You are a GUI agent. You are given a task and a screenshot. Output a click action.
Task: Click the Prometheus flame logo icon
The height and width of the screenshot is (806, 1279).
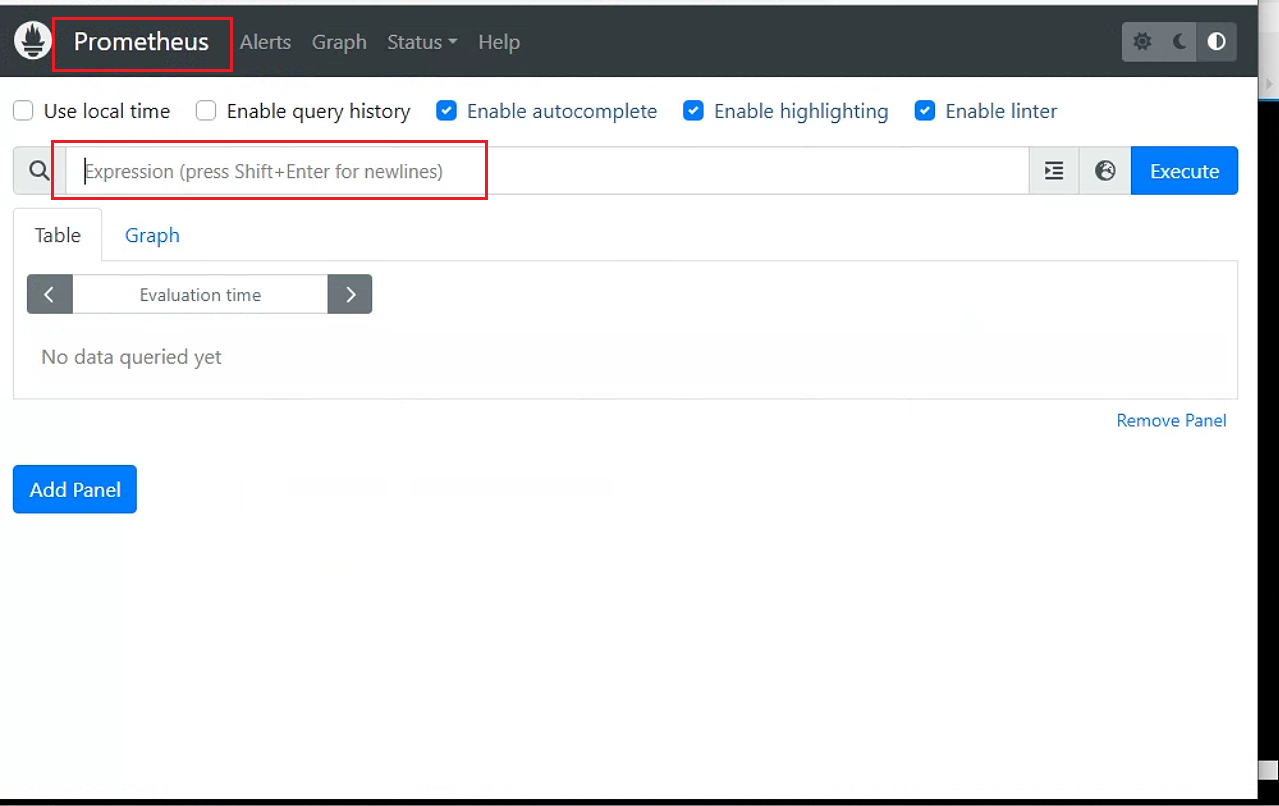pos(33,42)
